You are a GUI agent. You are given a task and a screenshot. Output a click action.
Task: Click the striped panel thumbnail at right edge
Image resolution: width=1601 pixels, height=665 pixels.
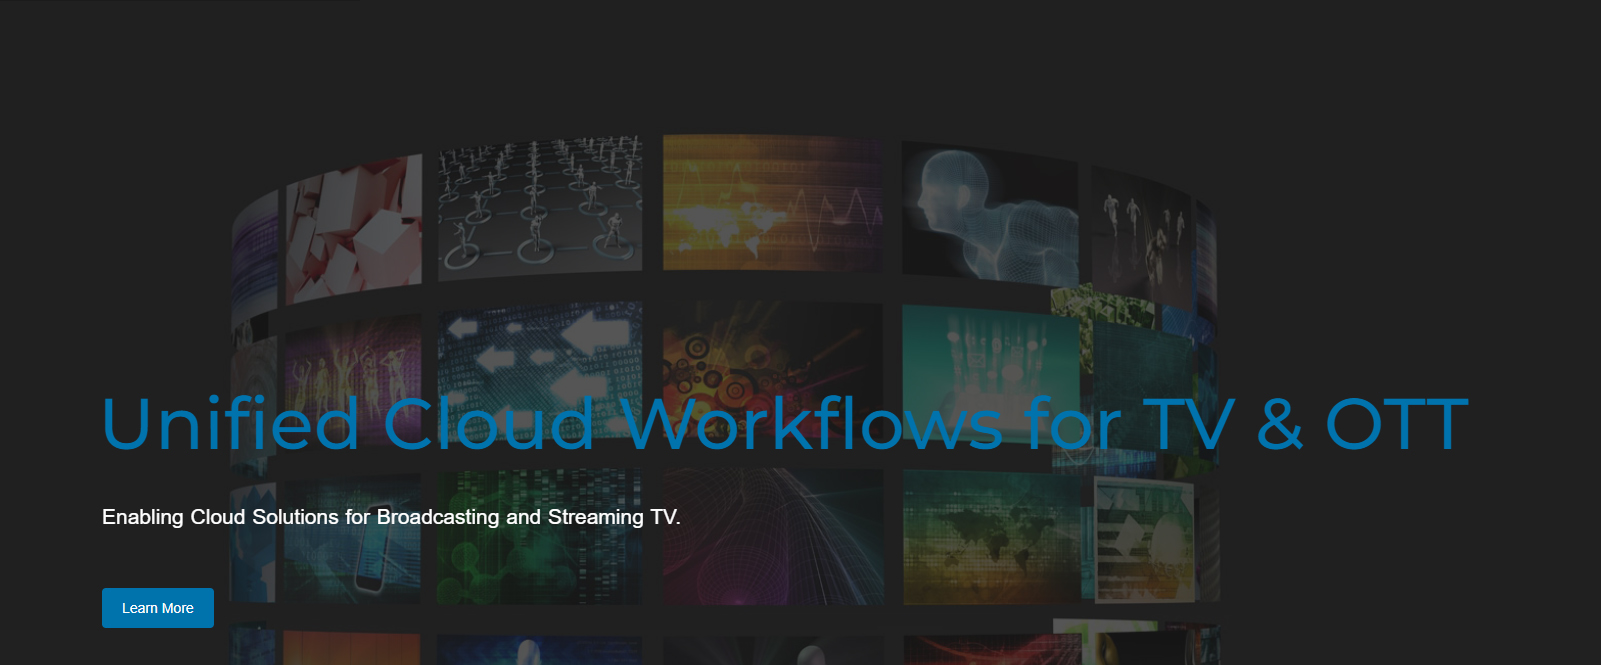click(x=1143, y=540)
